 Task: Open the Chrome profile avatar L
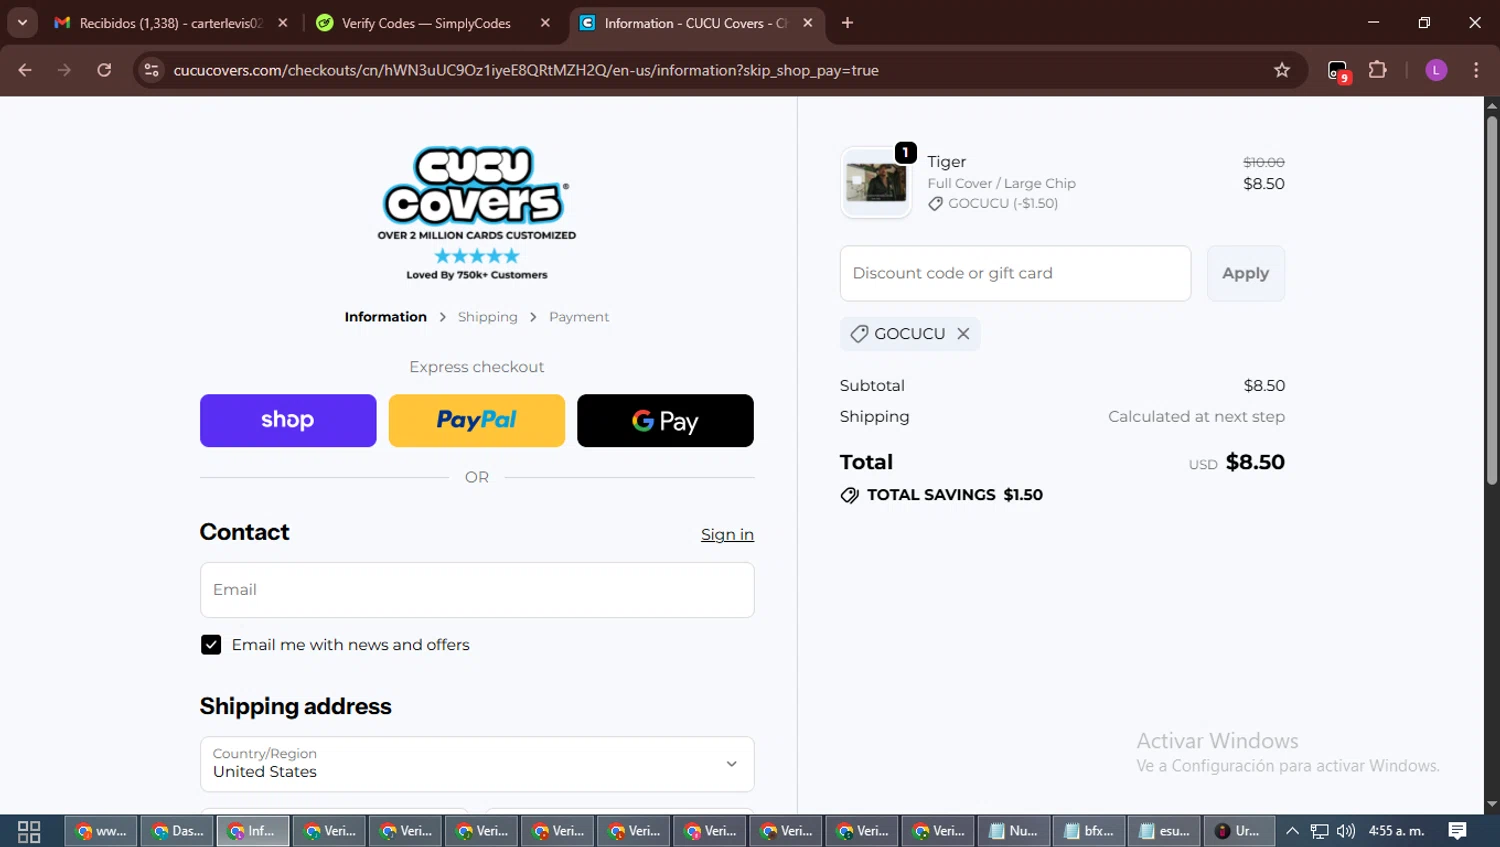pyautogui.click(x=1436, y=70)
